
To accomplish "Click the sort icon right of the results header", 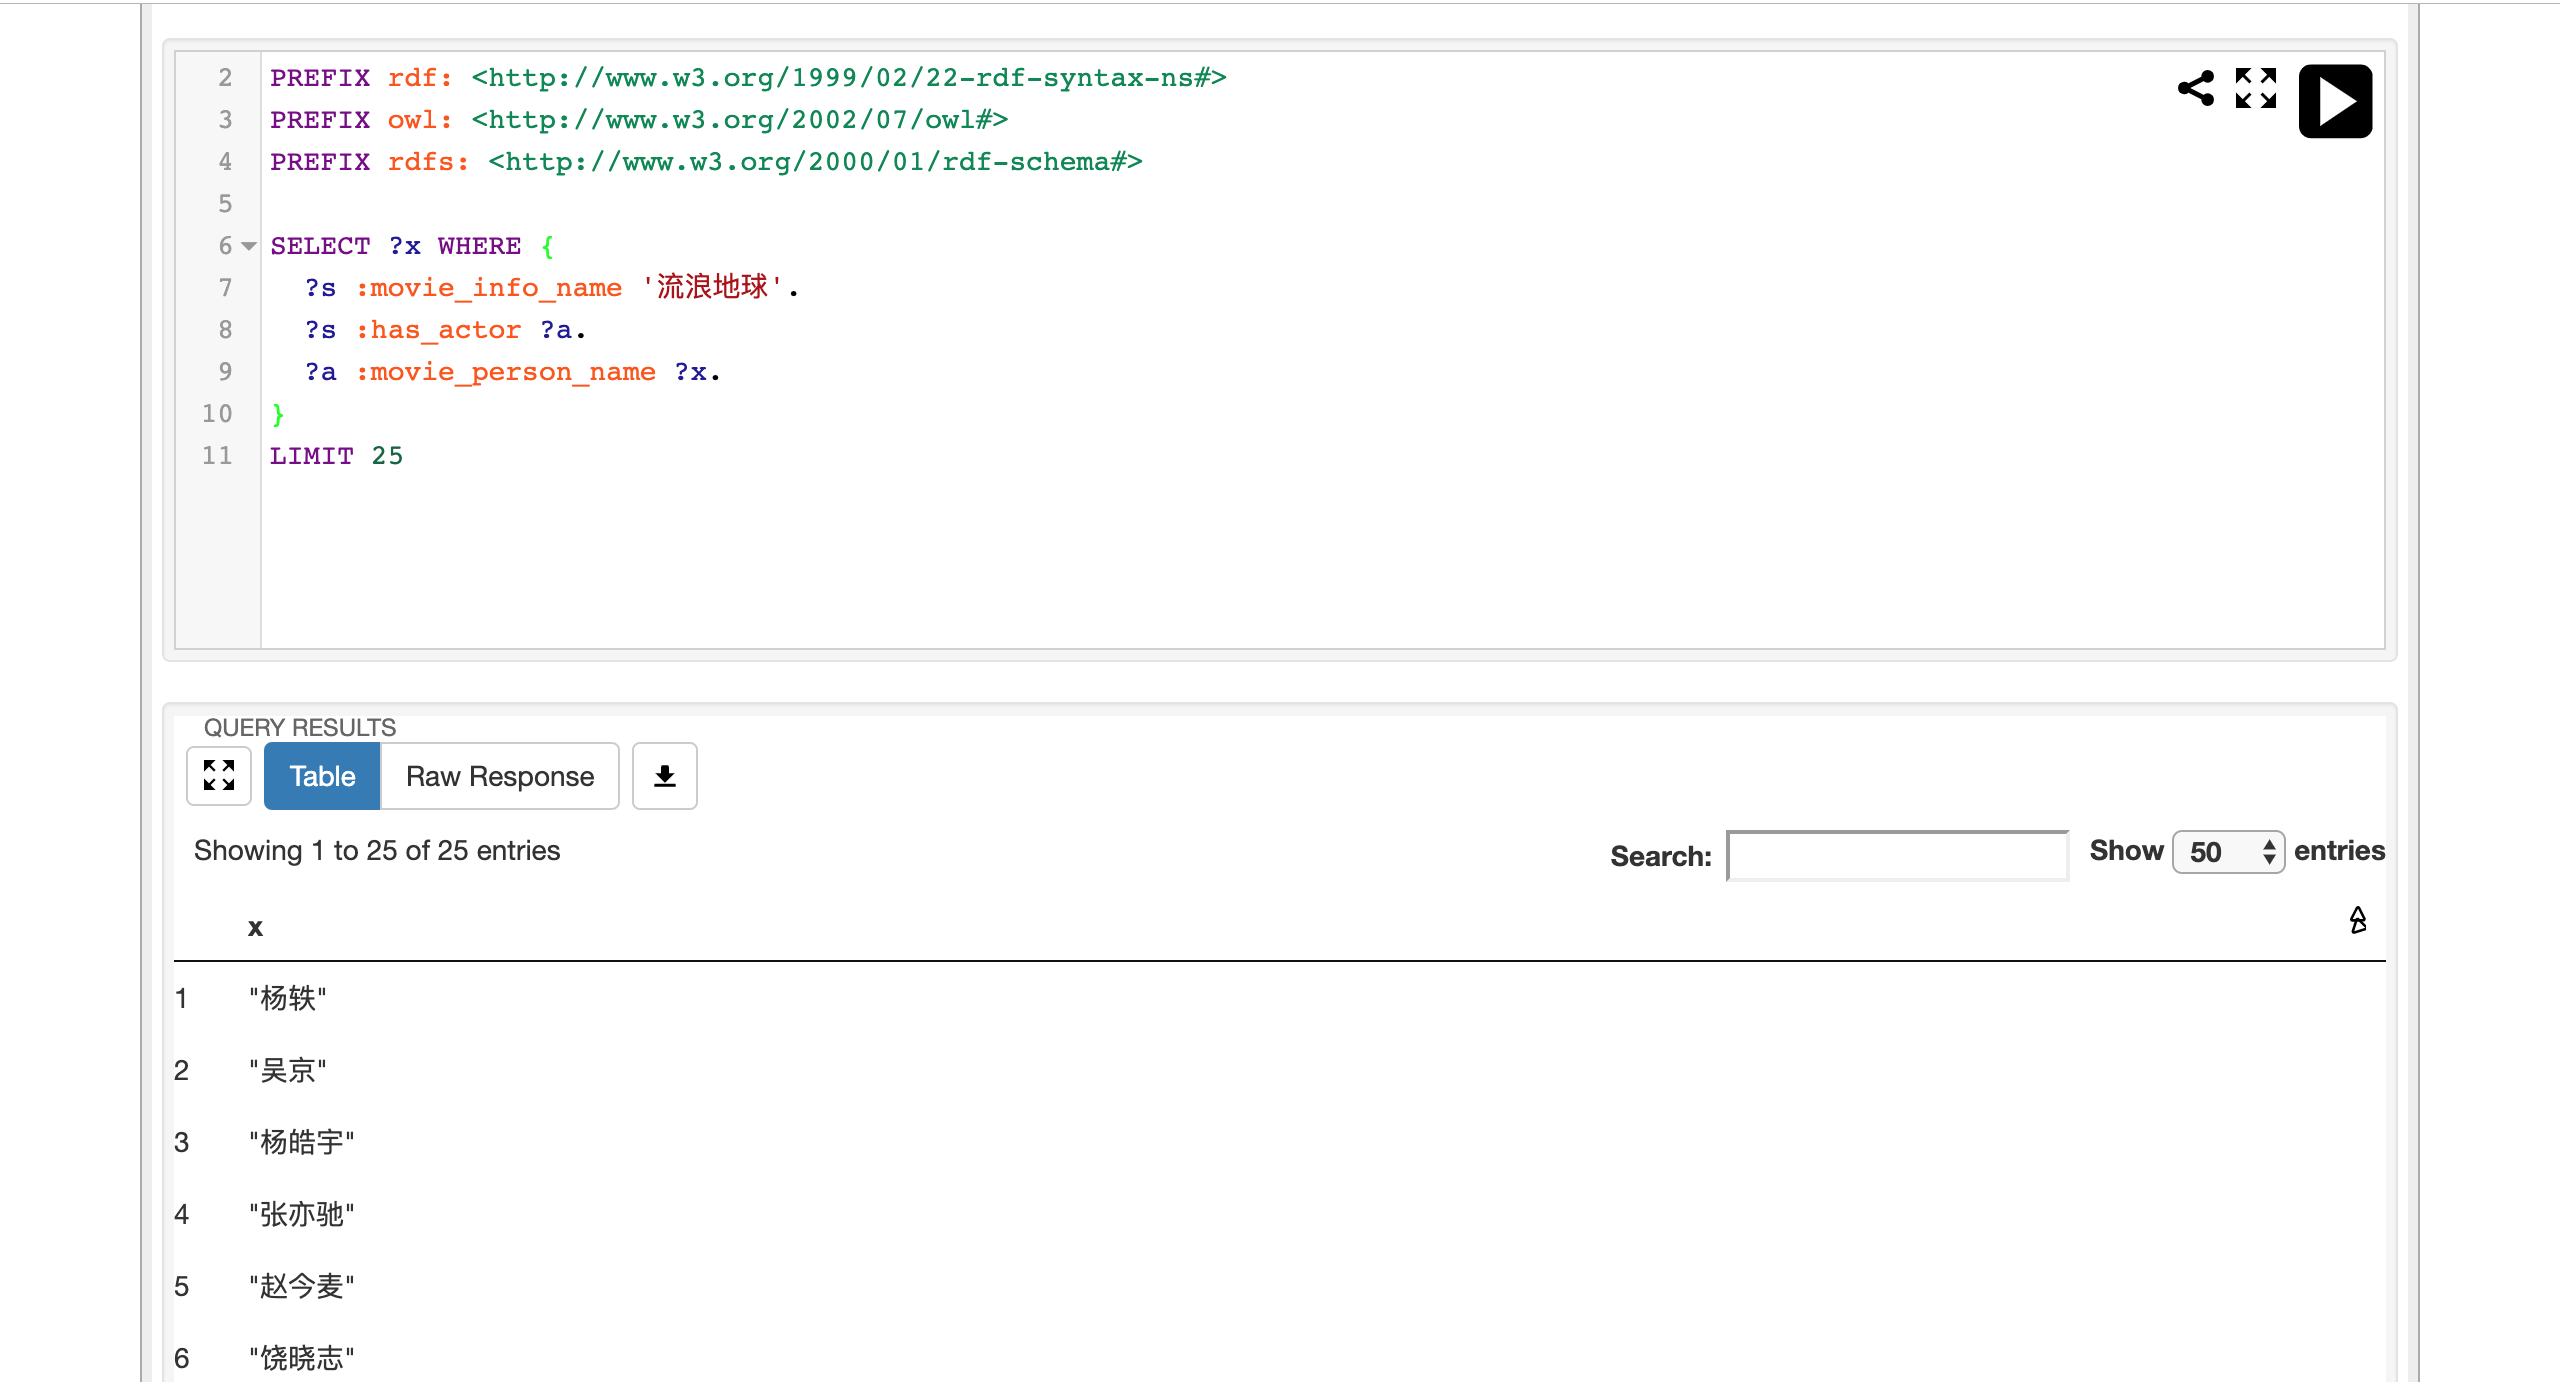I will 2358,920.
